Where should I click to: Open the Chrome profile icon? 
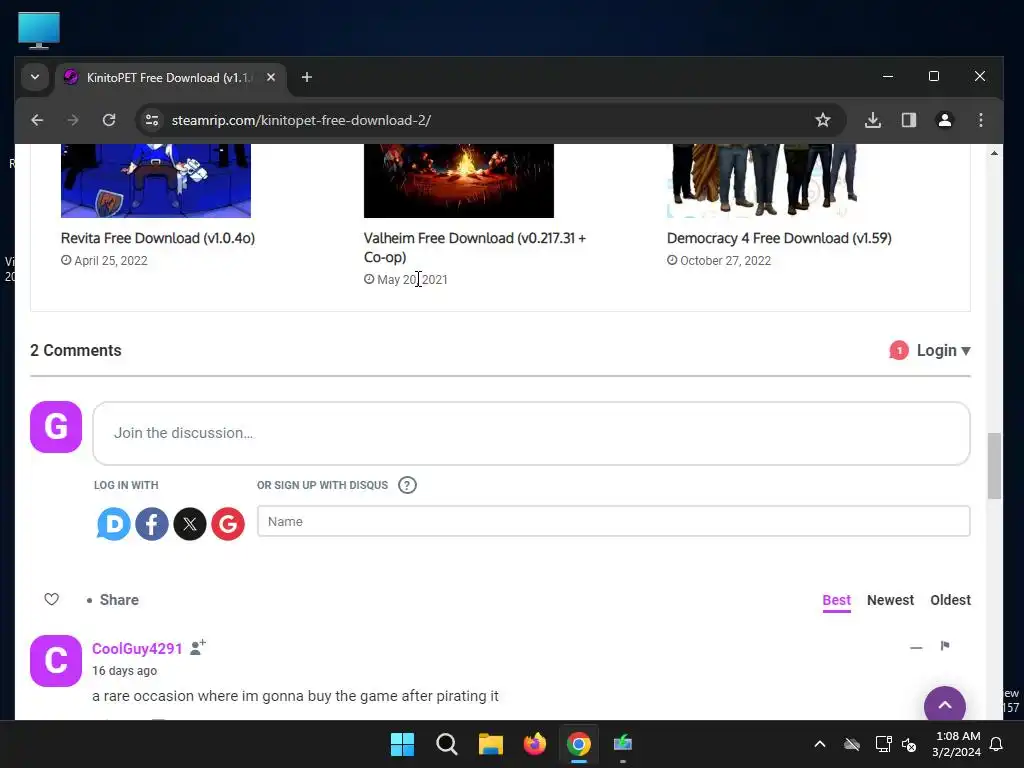[x=945, y=120]
